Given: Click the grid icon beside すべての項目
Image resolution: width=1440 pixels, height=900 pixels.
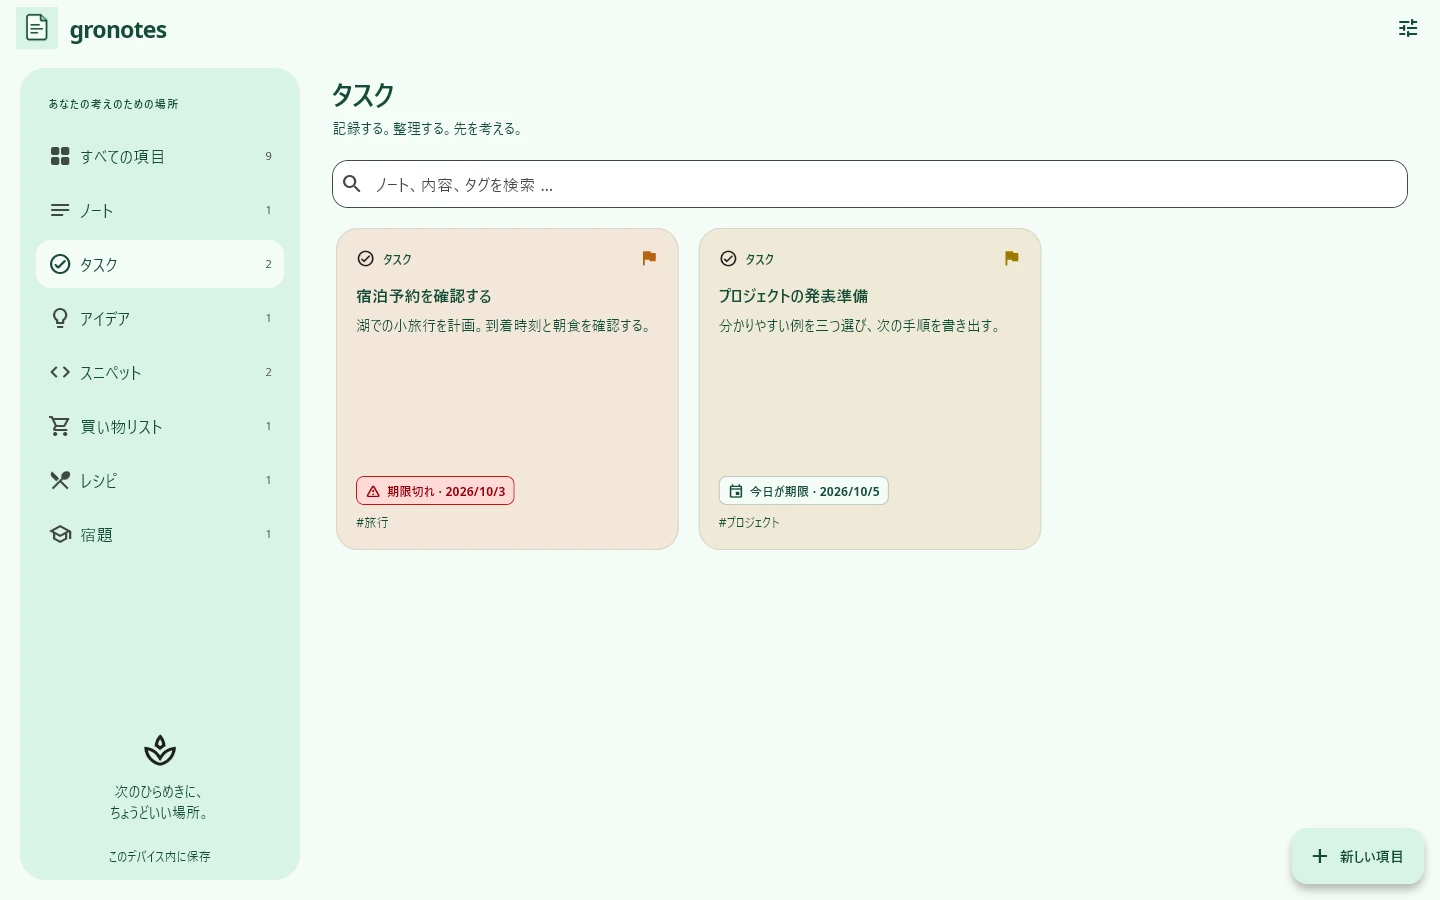Looking at the screenshot, I should click(60, 156).
